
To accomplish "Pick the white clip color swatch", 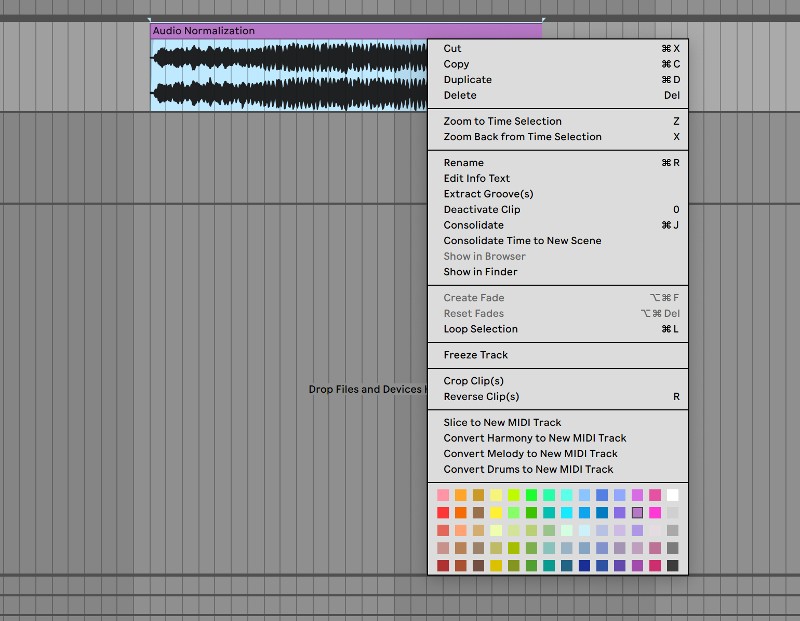I will point(675,494).
